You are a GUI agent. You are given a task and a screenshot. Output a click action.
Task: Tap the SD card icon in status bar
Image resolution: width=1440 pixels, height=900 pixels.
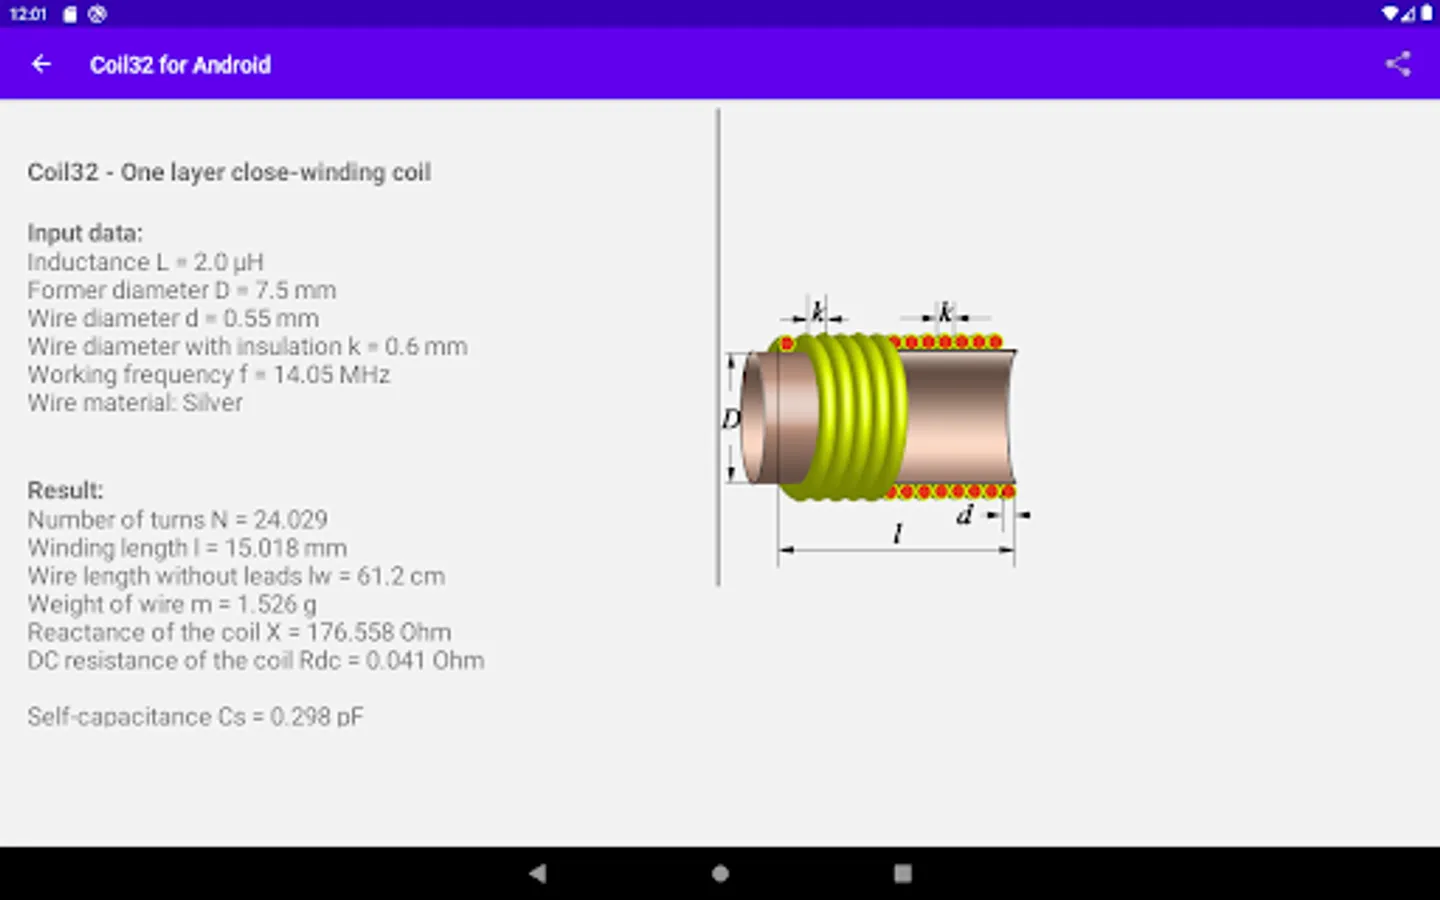pos(70,14)
